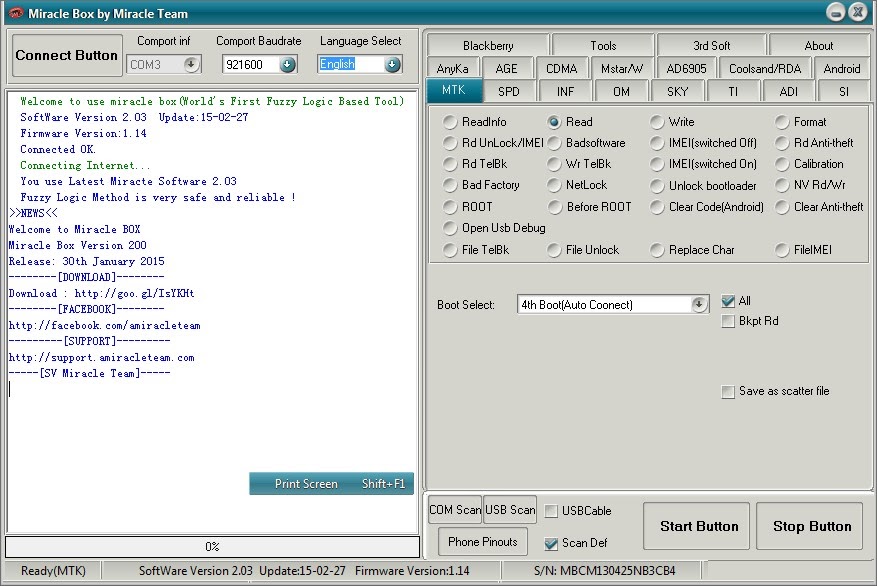The width and height of the screenshot is (877, 586).
Task: Select the AGE tab
Action: click(506, 68)
